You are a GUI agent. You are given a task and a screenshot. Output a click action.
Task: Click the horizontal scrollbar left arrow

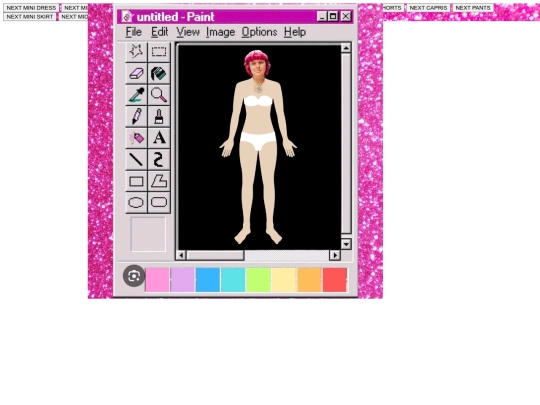coord(181,255)
